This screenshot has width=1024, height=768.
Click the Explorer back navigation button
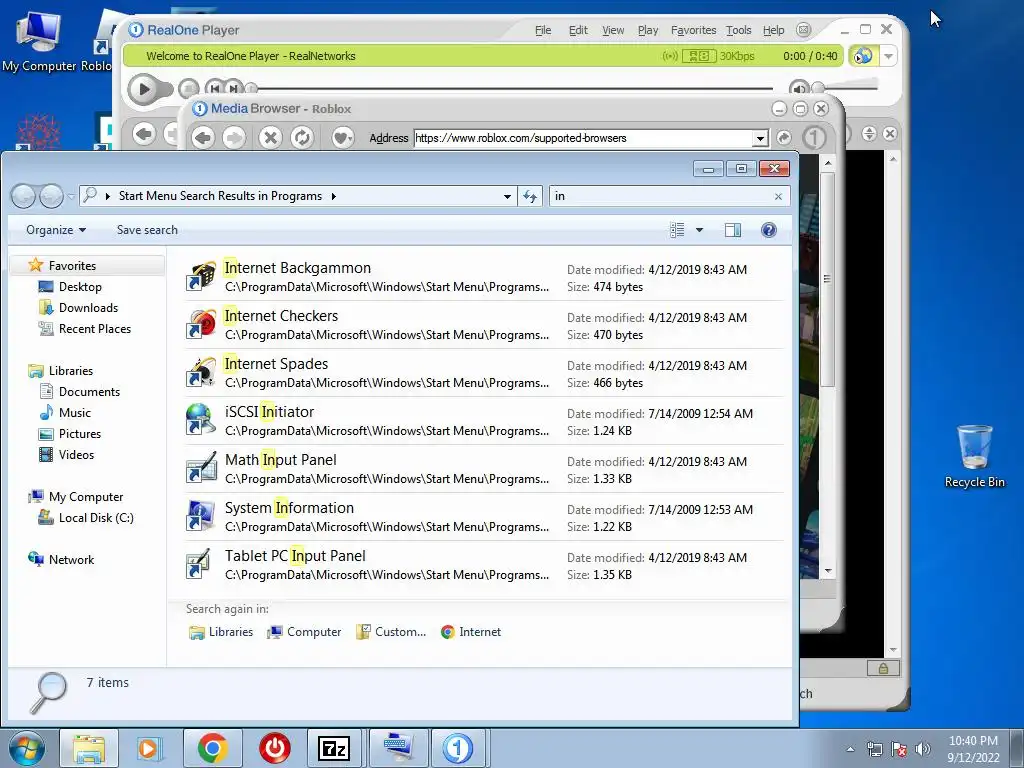24,195
